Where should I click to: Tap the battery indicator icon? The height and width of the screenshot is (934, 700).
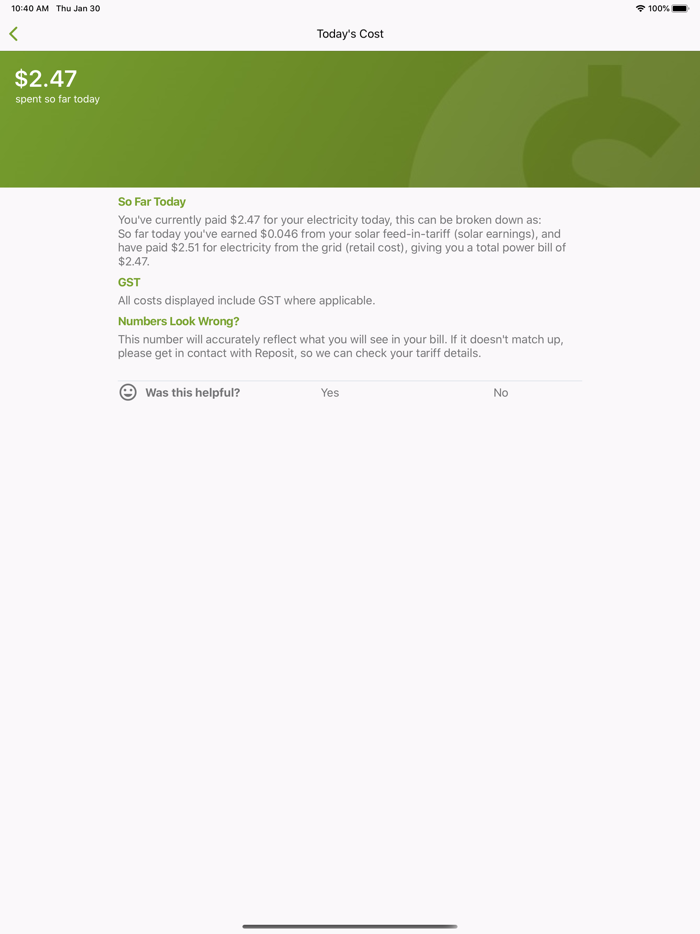[680, 8]
